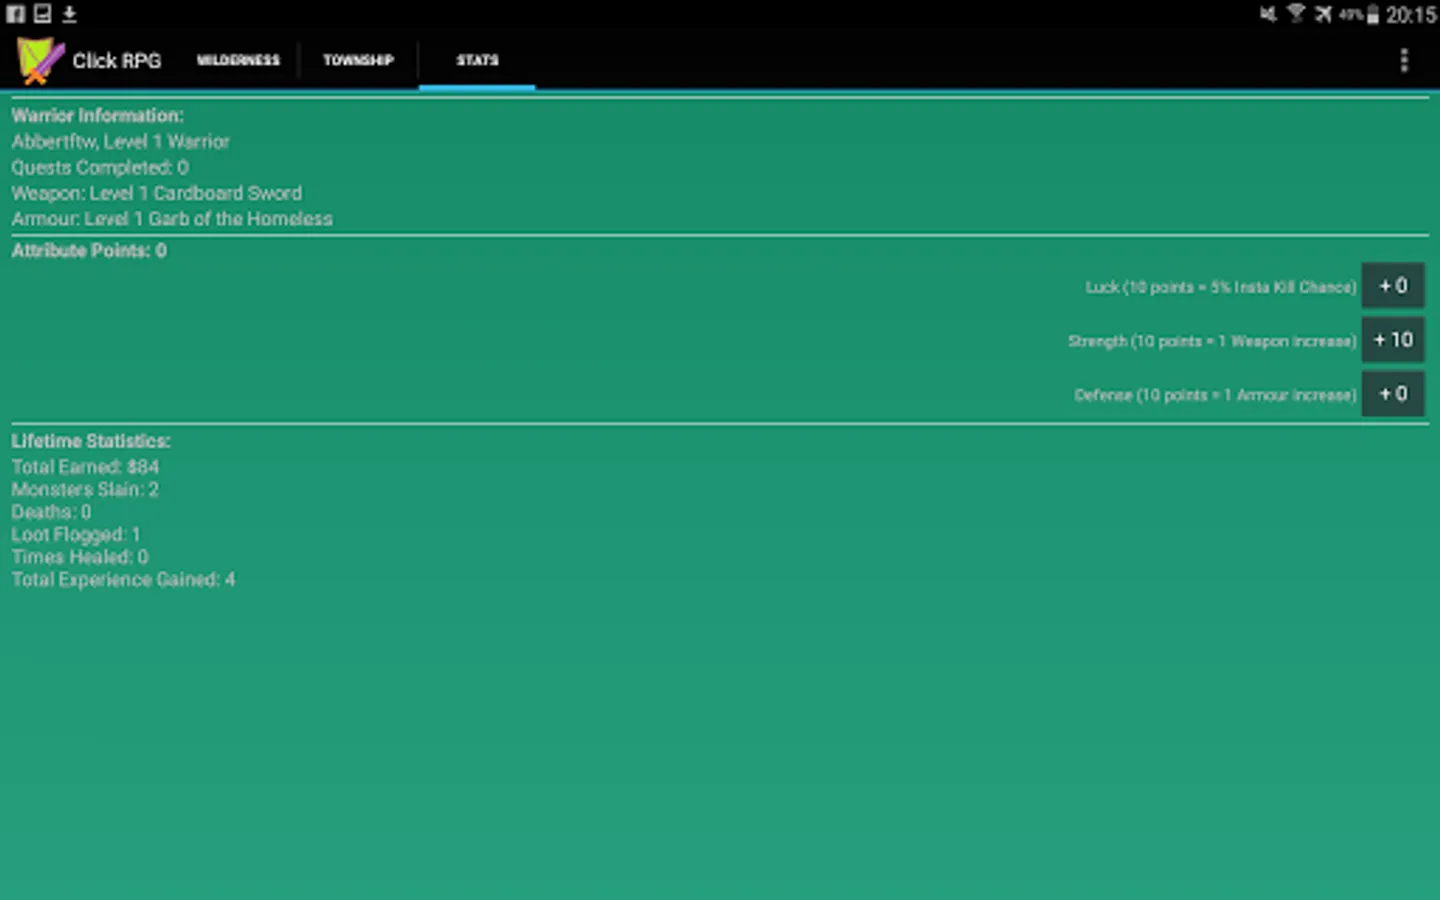Image resolution: width=1440 pixels, height=900 pixels.
Task: Tap the Strength weapon increase description
Action: 1212,341
